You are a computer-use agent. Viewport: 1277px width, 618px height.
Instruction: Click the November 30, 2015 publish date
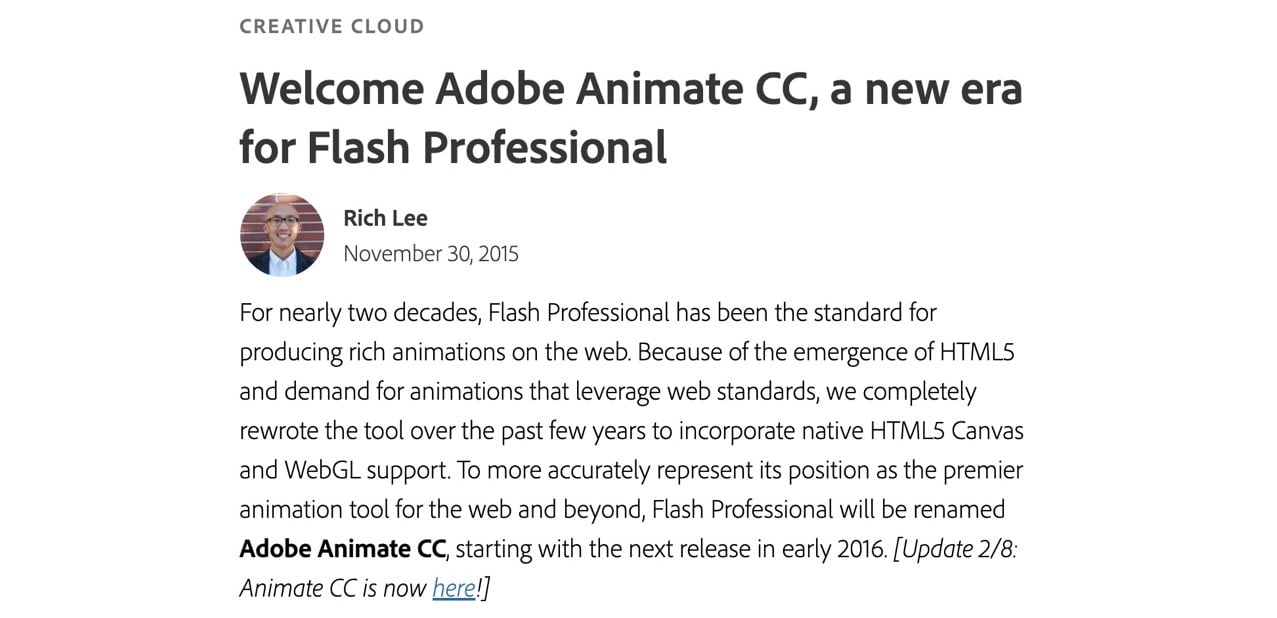pyautogui.click(x=431, y=254)
